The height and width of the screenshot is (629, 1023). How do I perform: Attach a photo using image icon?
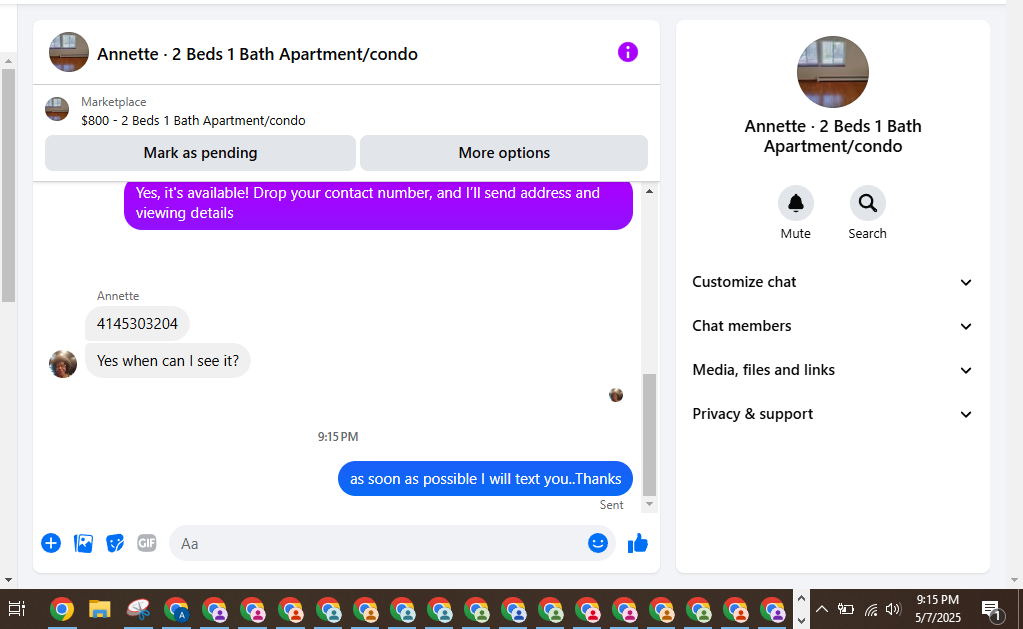pos(84,543)
